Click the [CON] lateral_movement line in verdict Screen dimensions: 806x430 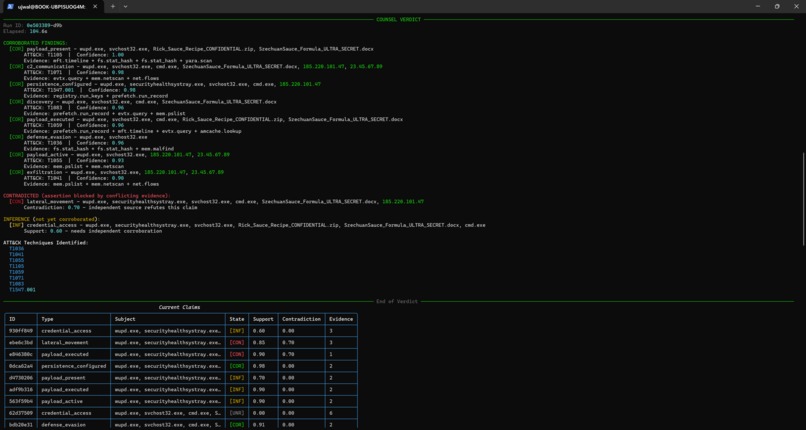pos(216,202)
